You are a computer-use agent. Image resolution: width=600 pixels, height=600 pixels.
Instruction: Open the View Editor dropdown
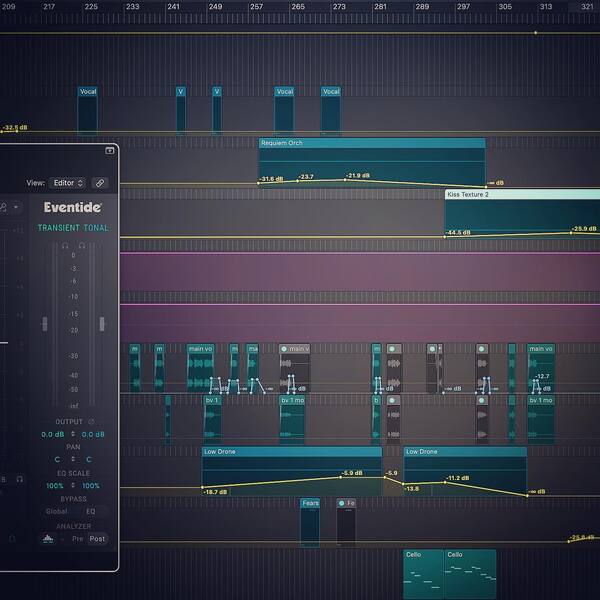[x=67, y=183]
